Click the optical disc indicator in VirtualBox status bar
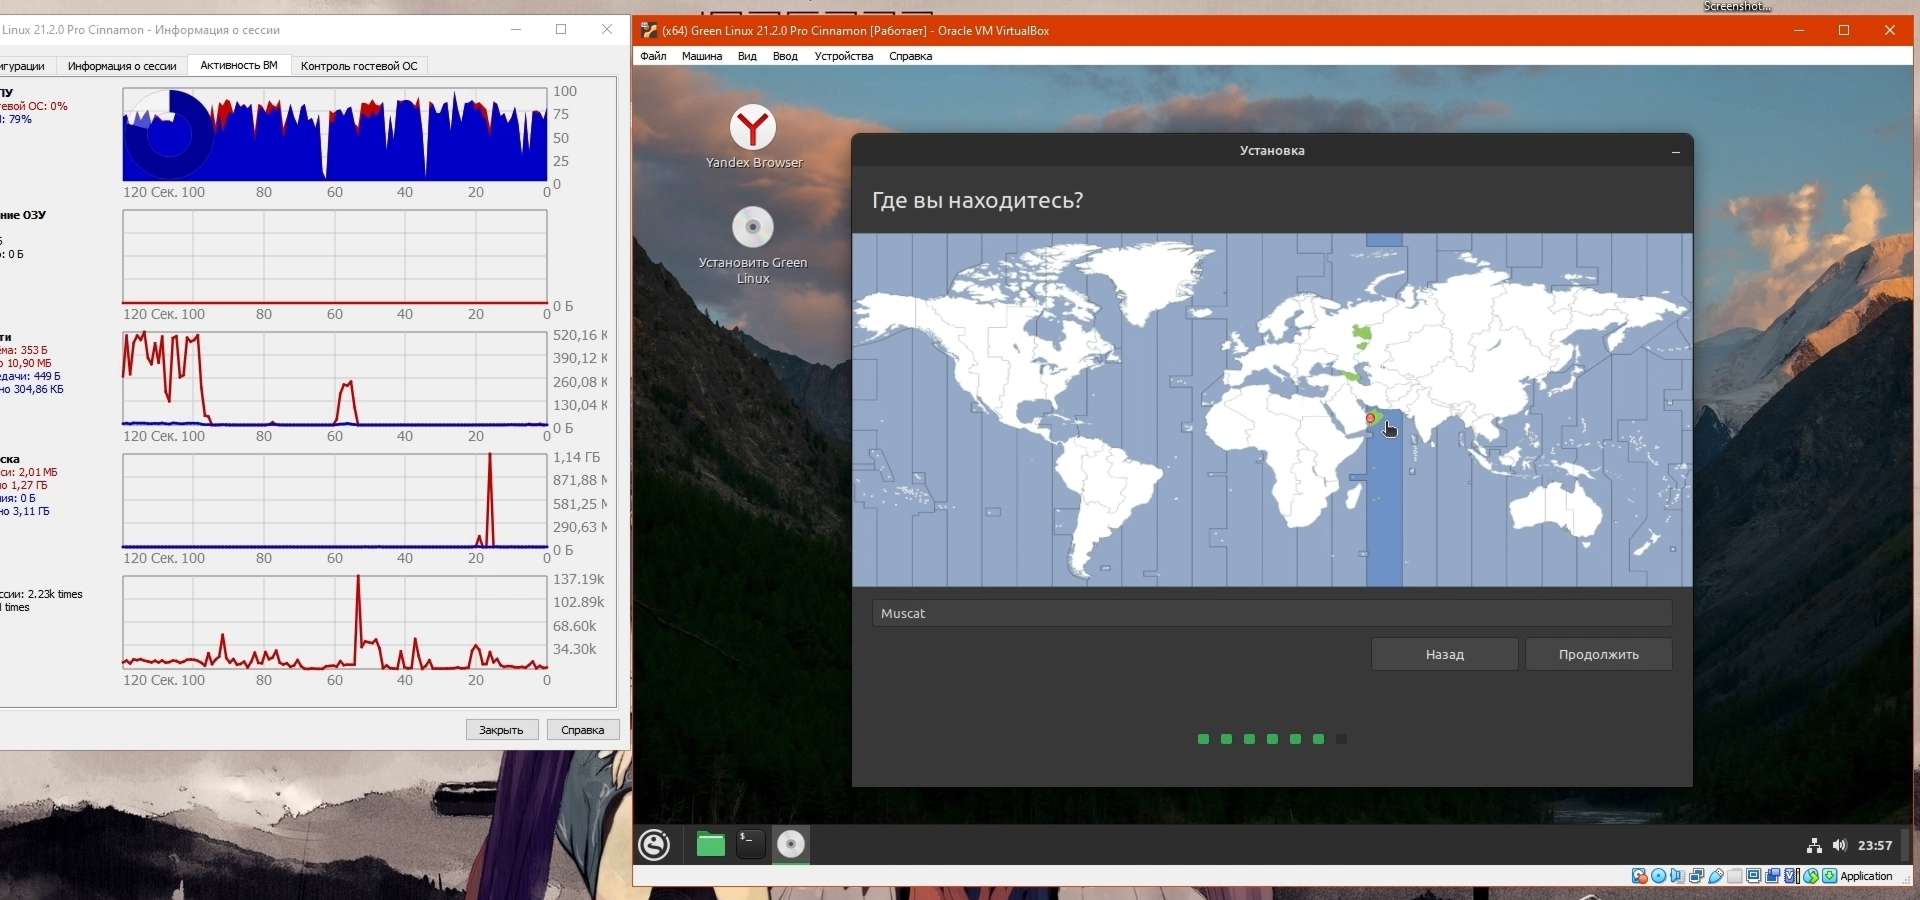 [x=1659, y=876]
